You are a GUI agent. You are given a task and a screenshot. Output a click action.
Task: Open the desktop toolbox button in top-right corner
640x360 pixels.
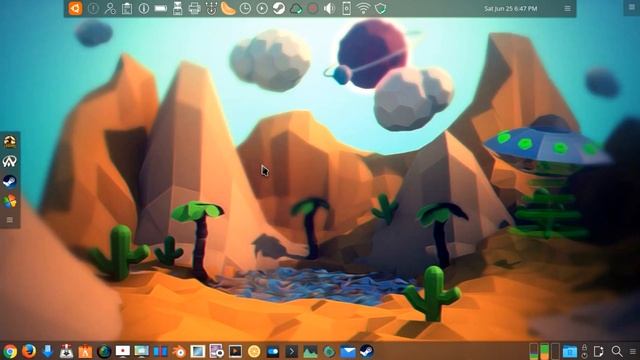pyautogui.click(x=632, y=7)
